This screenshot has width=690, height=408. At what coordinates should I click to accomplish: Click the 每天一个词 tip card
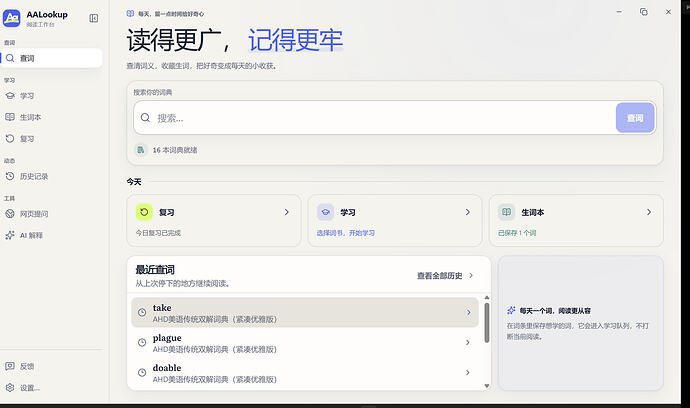click(x=580, y=323)
